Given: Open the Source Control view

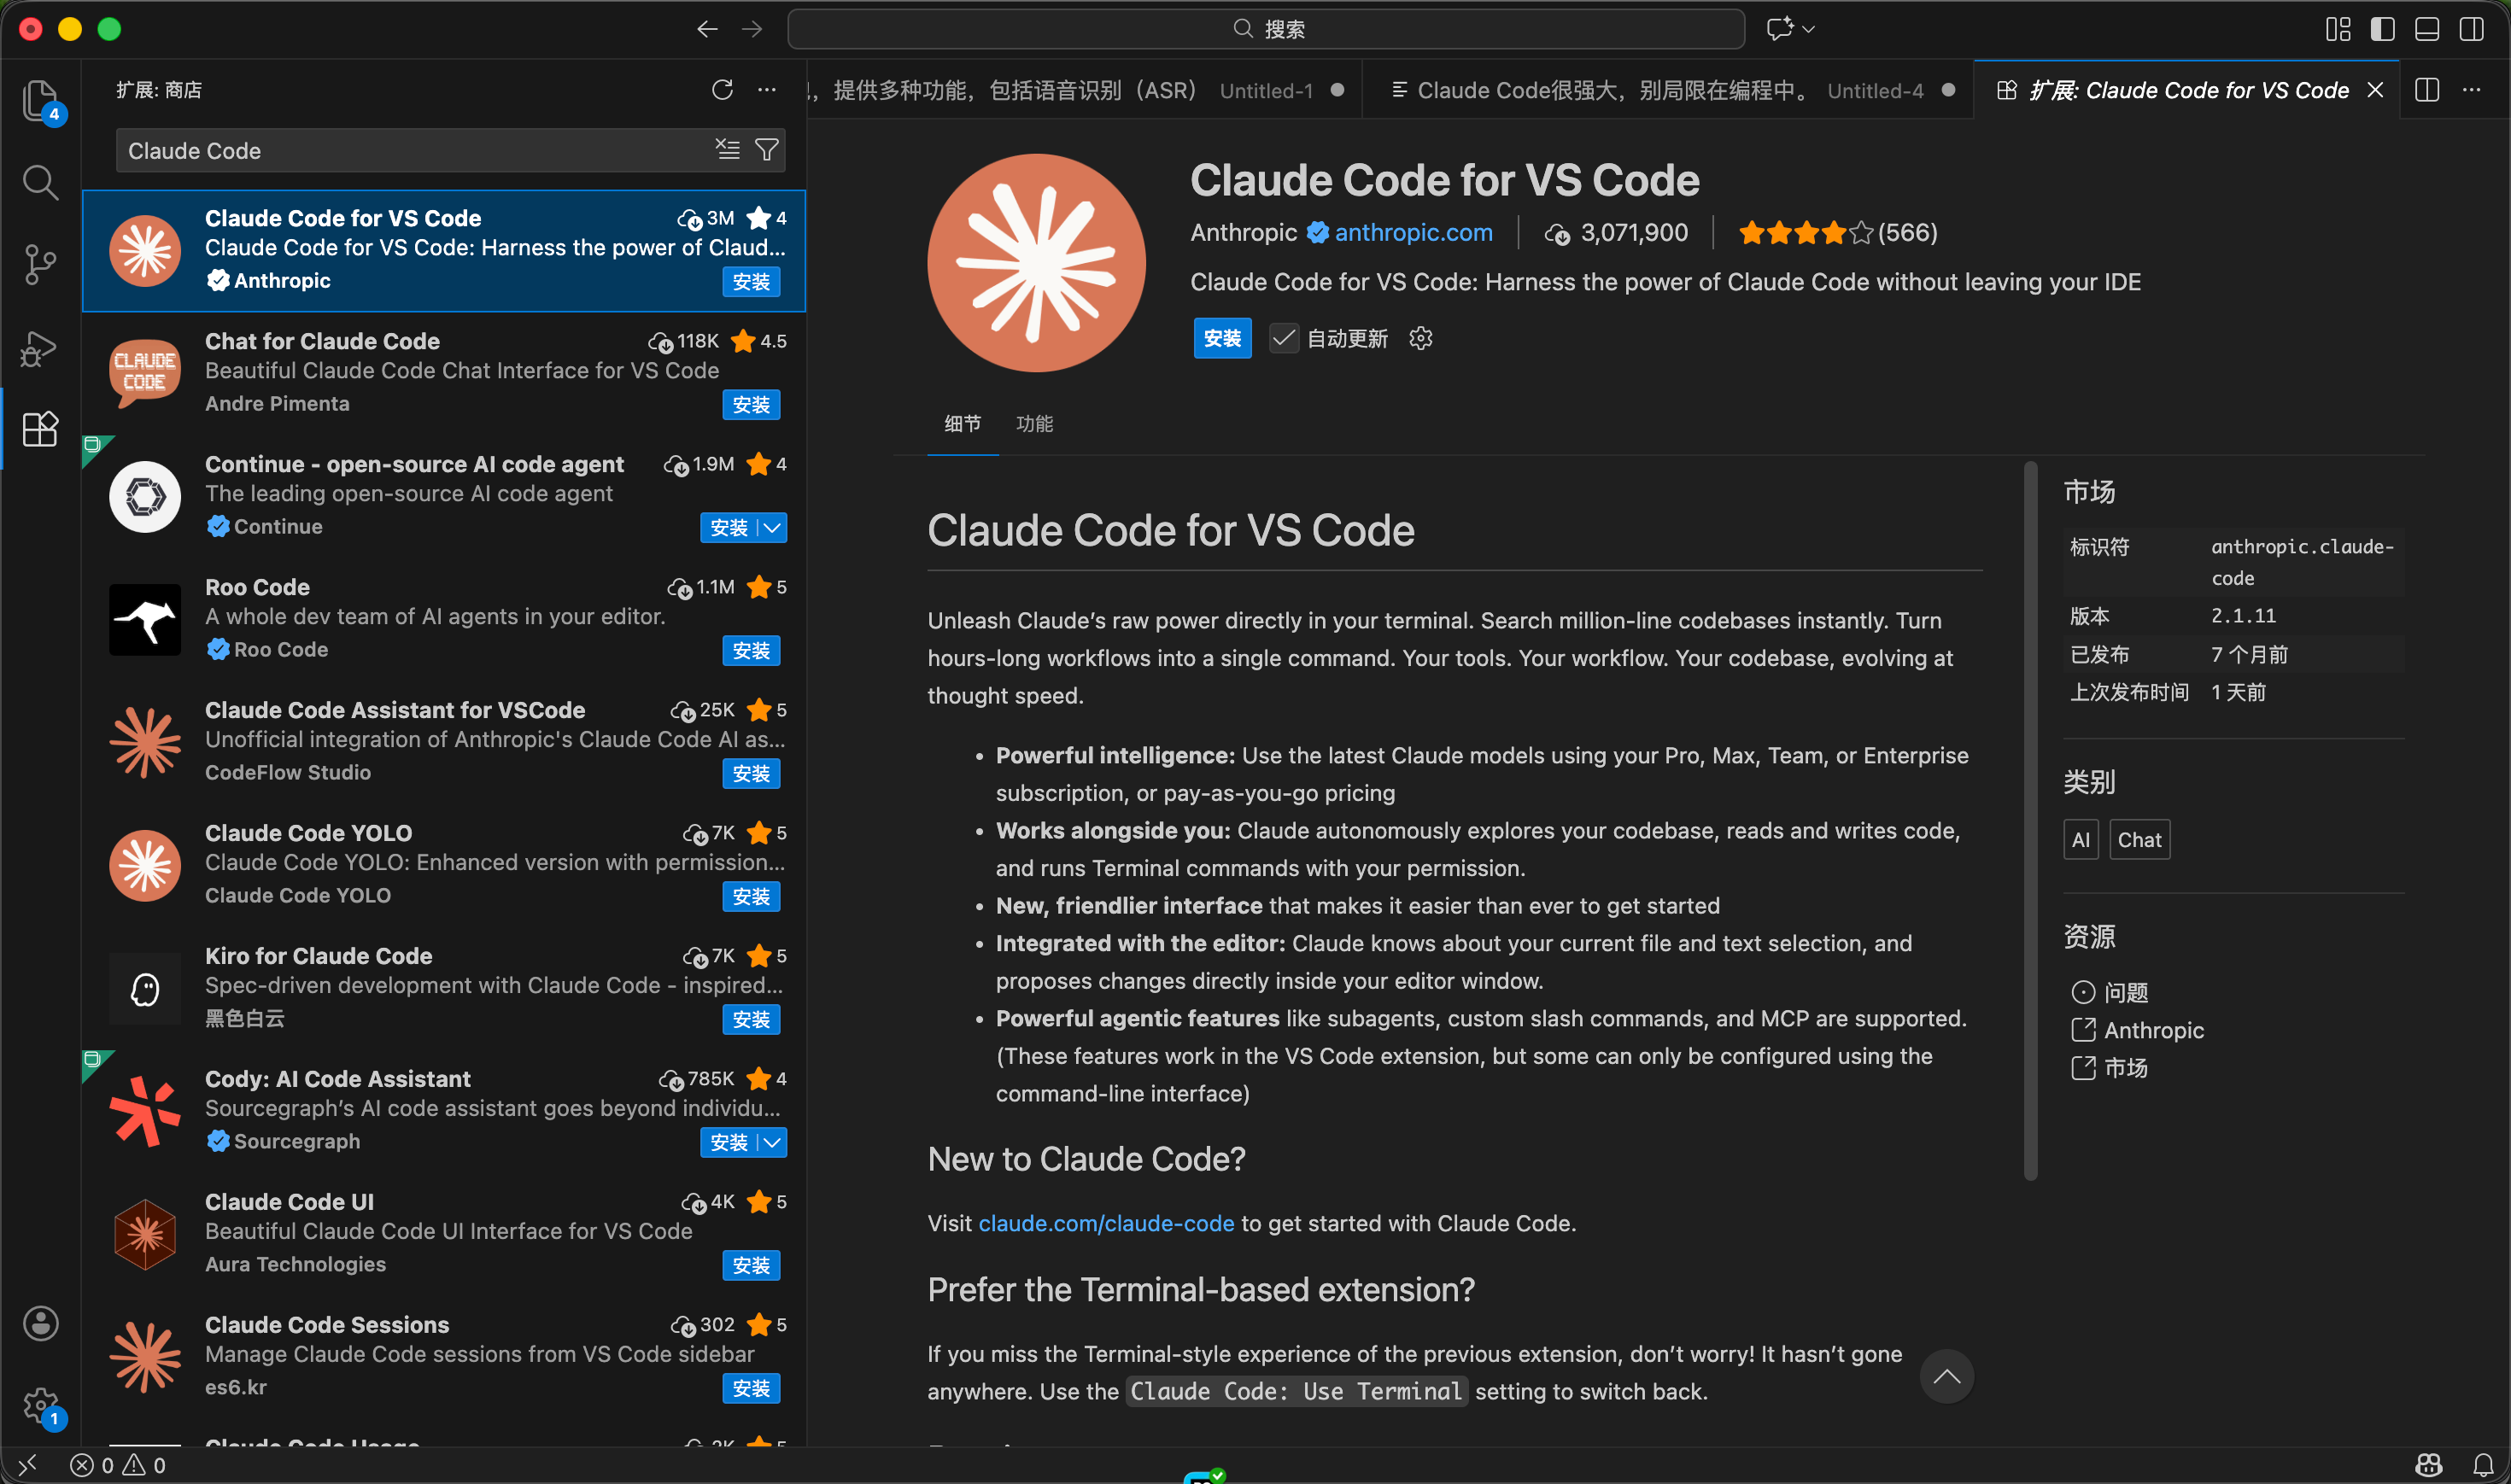Looking at the screenshot, I should click(x=40, y=265).
